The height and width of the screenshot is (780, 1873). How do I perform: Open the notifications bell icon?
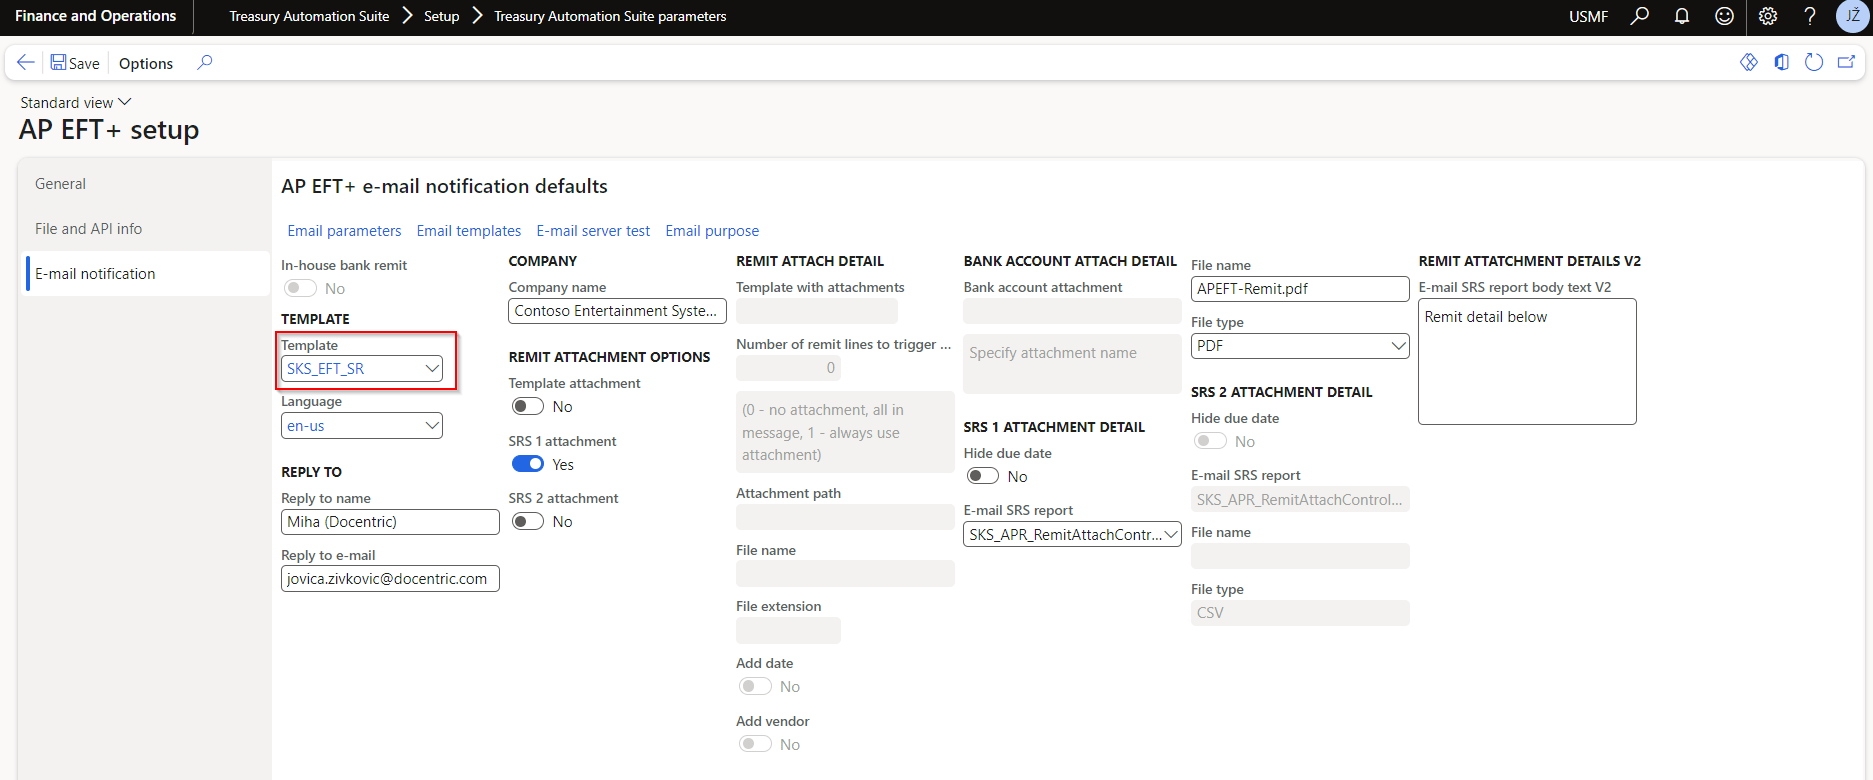point(1682,16)
